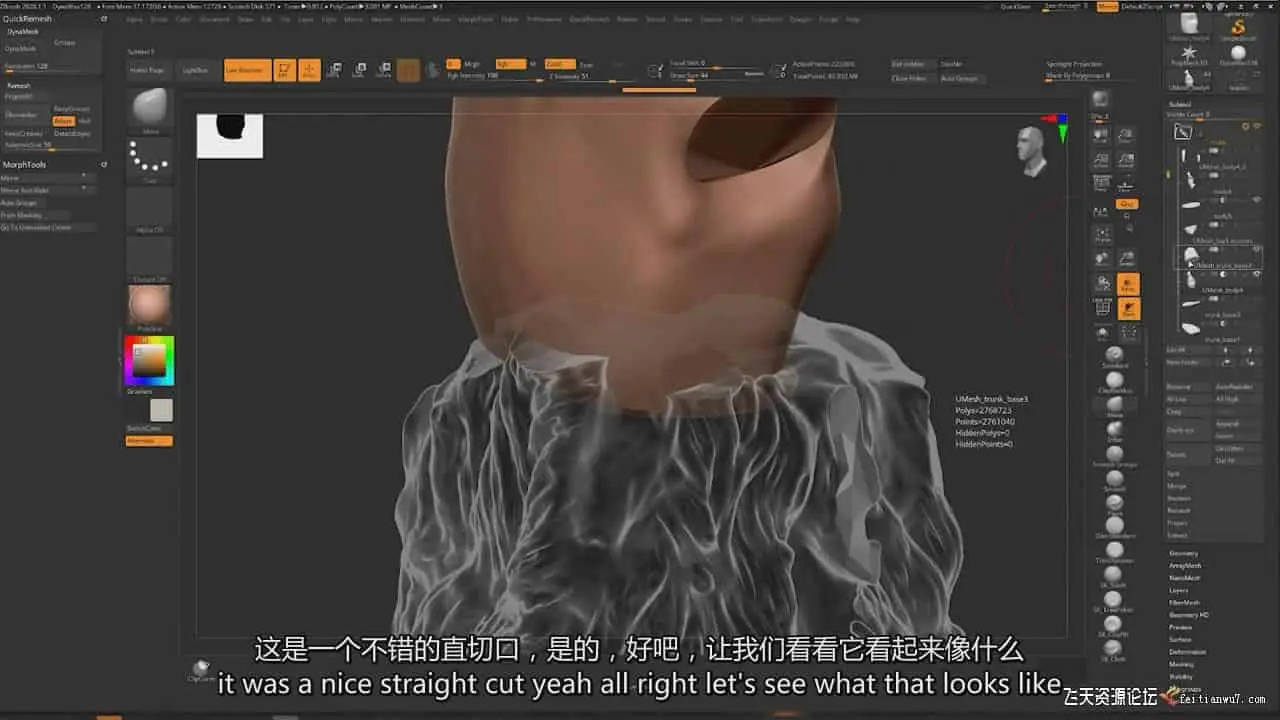Click the reference silhouette thumbnail

pyautogui.click(x=230, y=136)
